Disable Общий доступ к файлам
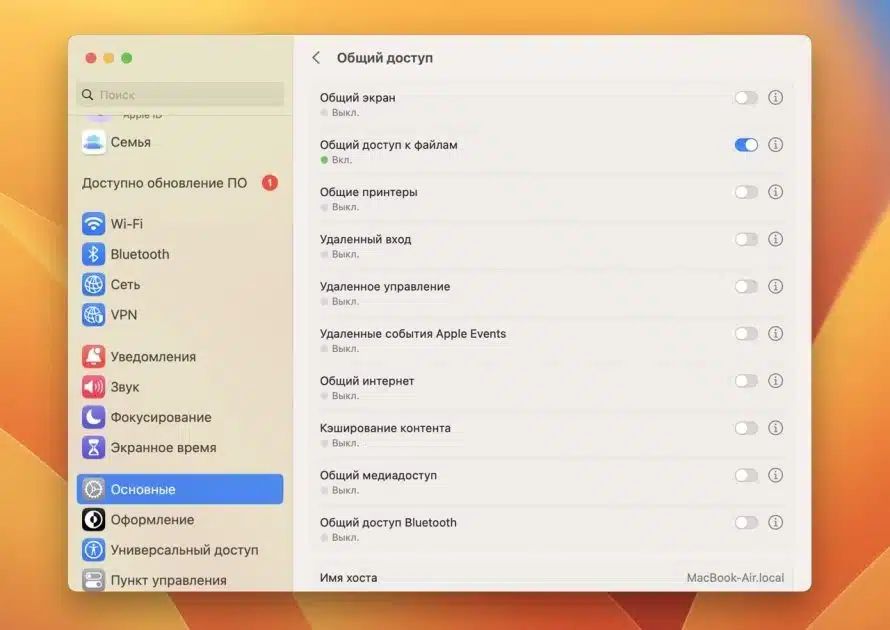The width and height of the screenshot is (890, 630). point(745,144)
